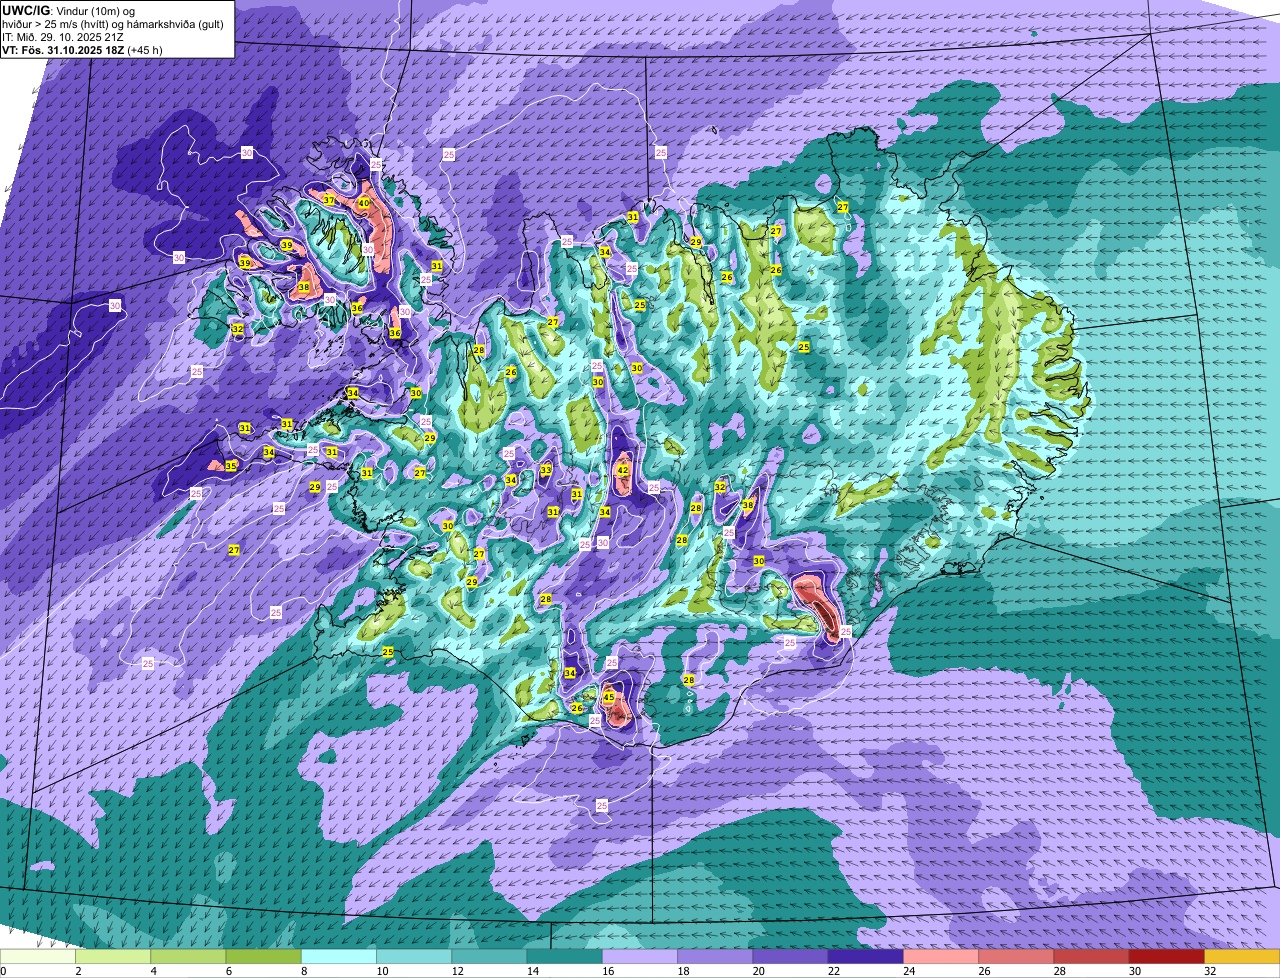The height and width of the screenshot is (978, 1280).
Task: Click the yellow '40' gust label
Action: [x=363, y=203]
